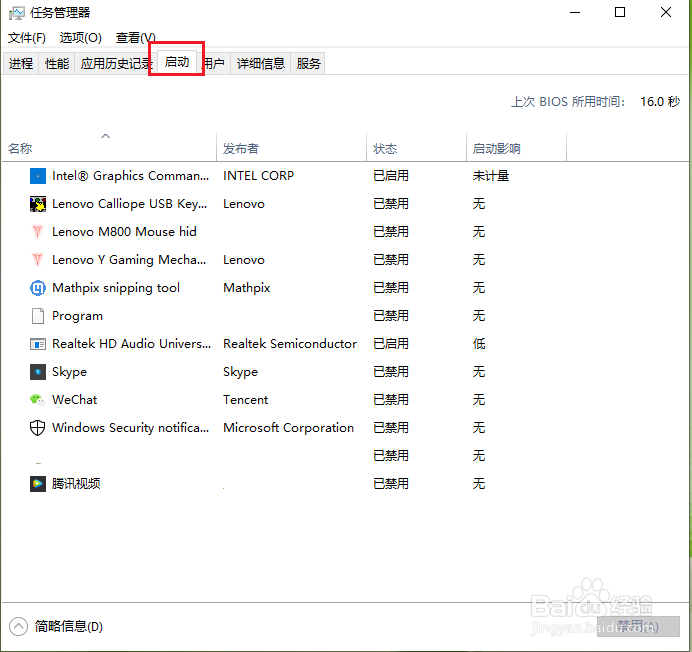Select the Intel® Graphics Comman... row name
Image resolution: width=692 pixels, height=652 pixels.
[131, 176]
